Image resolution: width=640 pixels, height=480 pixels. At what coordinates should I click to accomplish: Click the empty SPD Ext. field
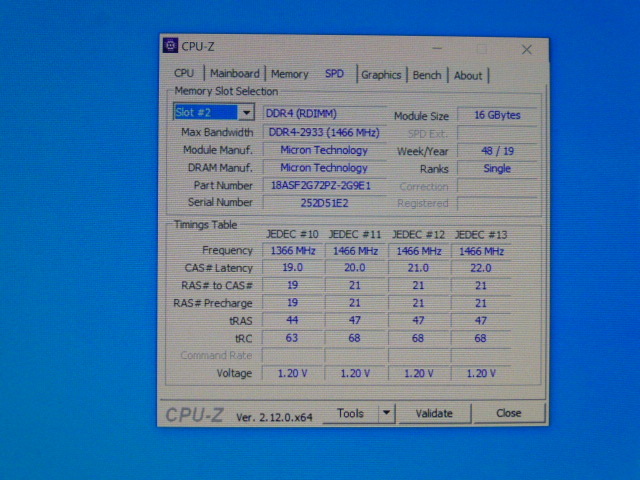coord(497,133)
